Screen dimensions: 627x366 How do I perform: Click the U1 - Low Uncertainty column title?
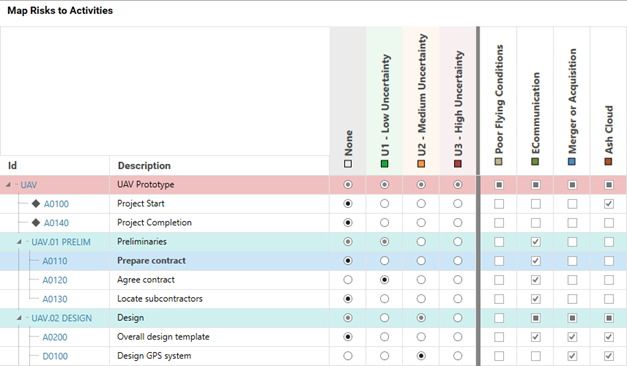coord(385,105)
